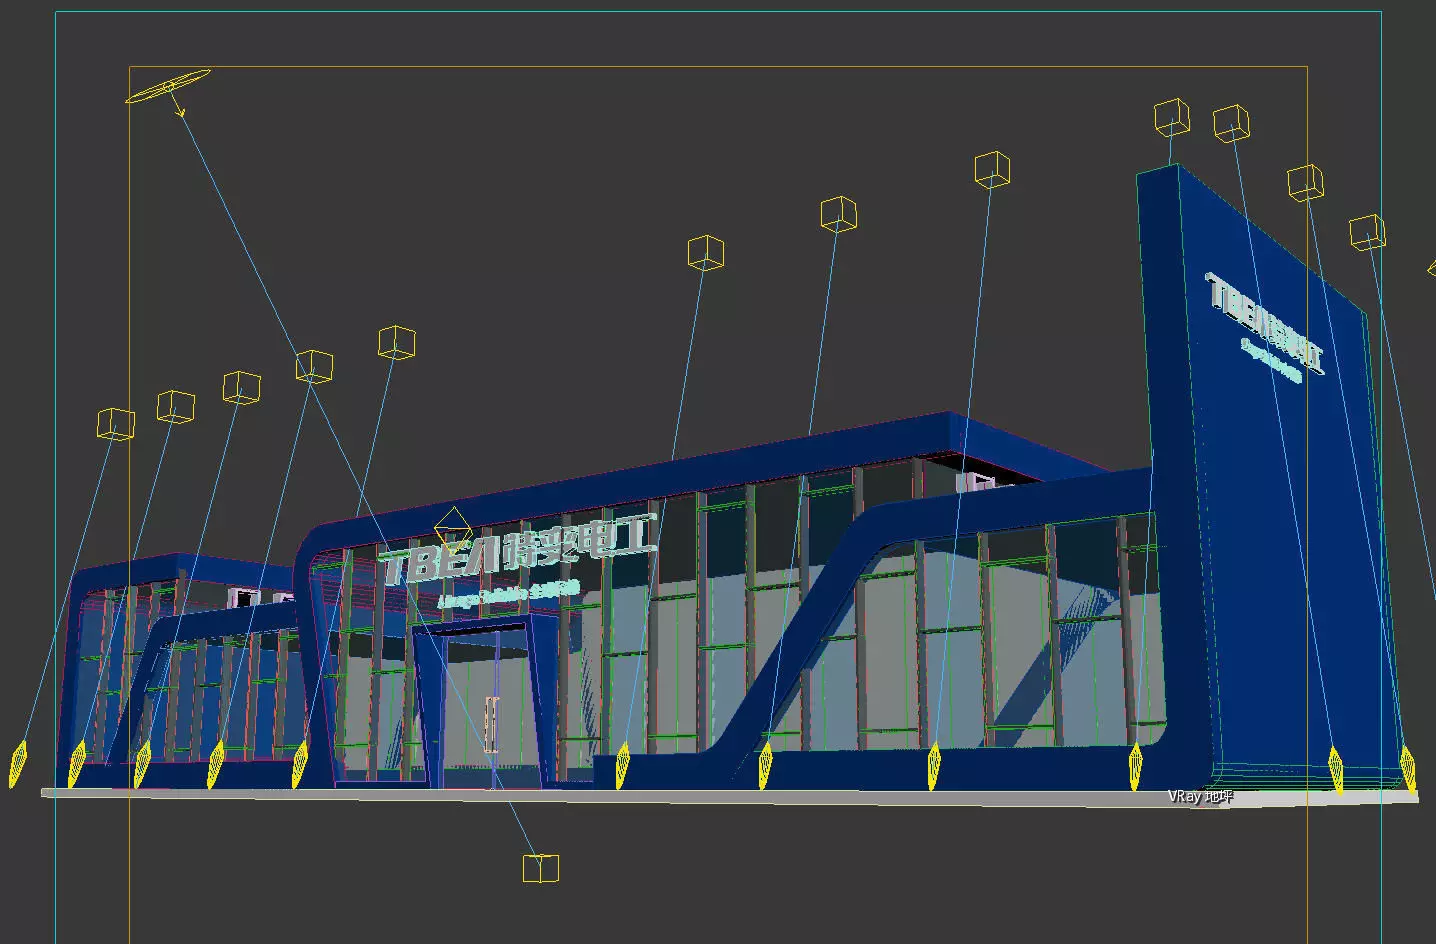Select the leftmost yellow light cube
This screenshot has width=1436, height=944.
[x=116, y=424]
